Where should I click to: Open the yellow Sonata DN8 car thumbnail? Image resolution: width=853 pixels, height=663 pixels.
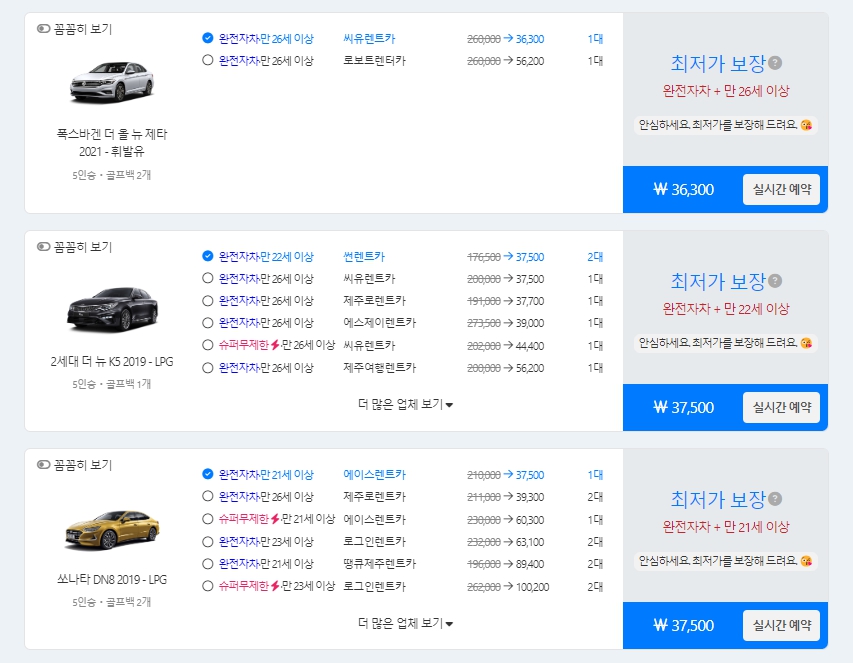[112, 529]
